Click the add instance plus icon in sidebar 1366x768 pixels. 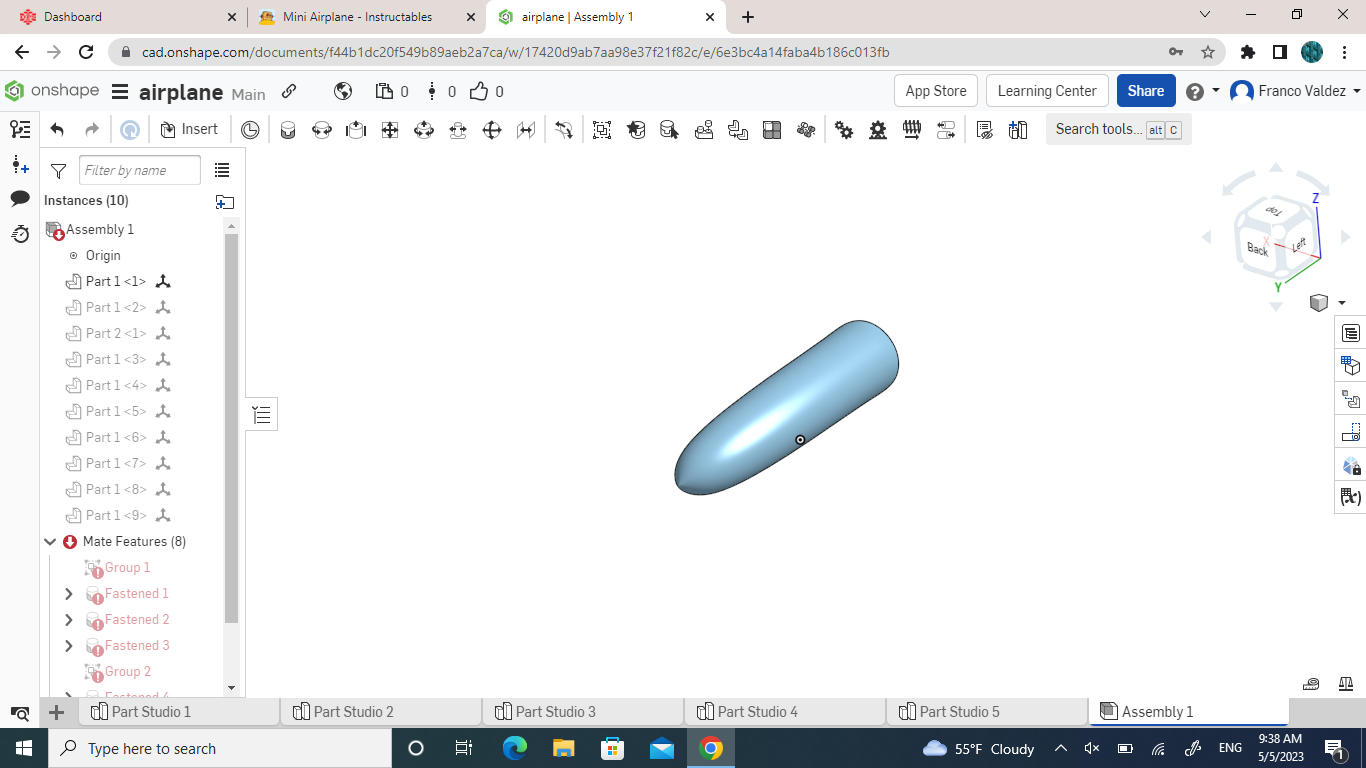tap(20, 164)
